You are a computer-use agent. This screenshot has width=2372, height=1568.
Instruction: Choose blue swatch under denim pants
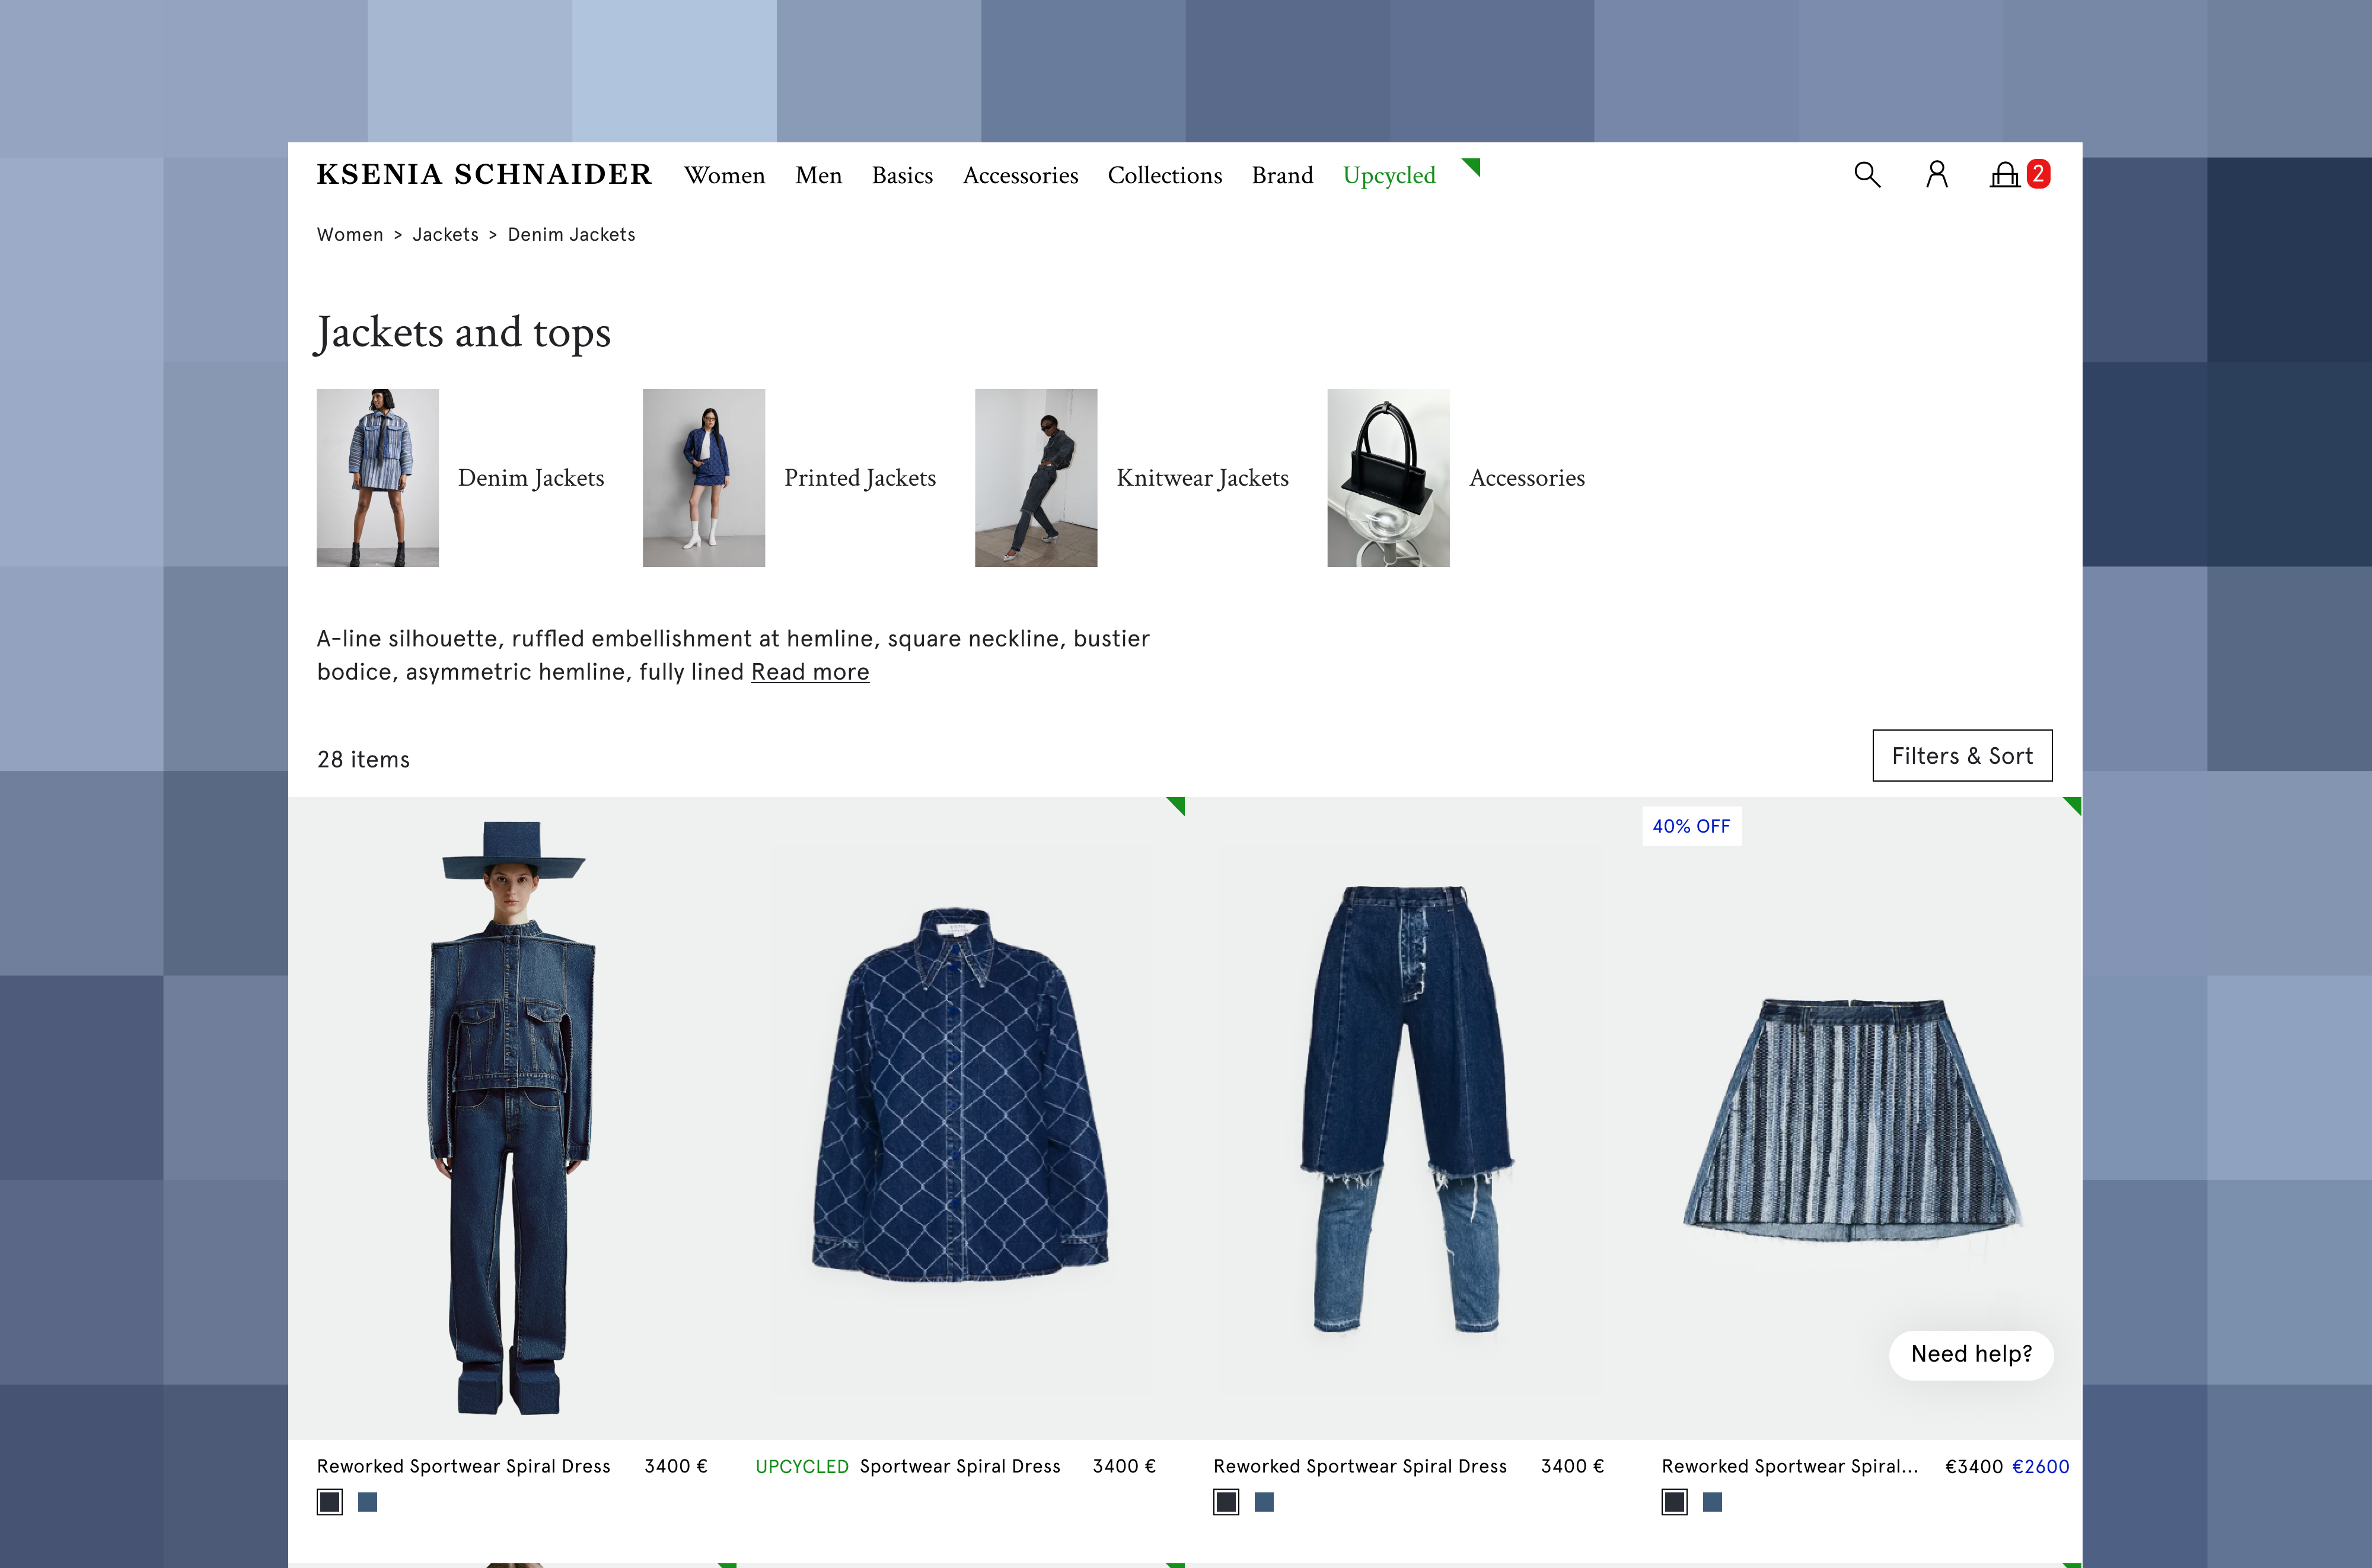point(1264,1501)
